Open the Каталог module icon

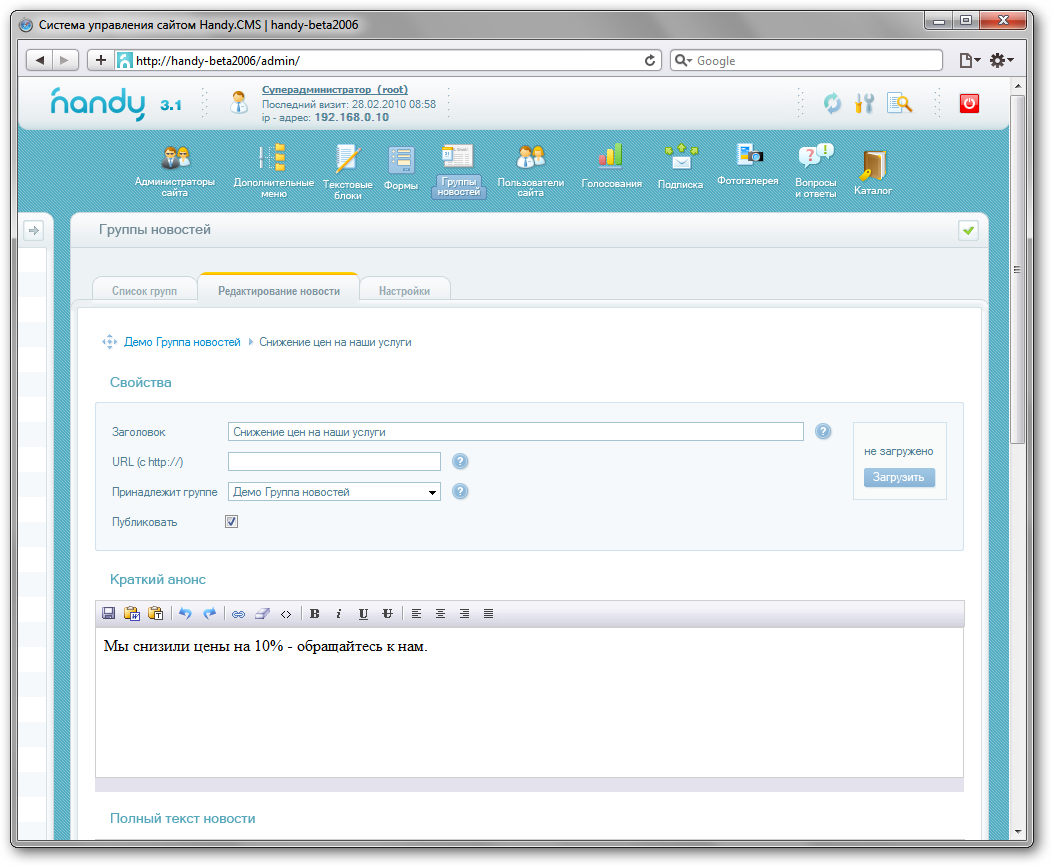pyautogui.click(x=872, y=166)
